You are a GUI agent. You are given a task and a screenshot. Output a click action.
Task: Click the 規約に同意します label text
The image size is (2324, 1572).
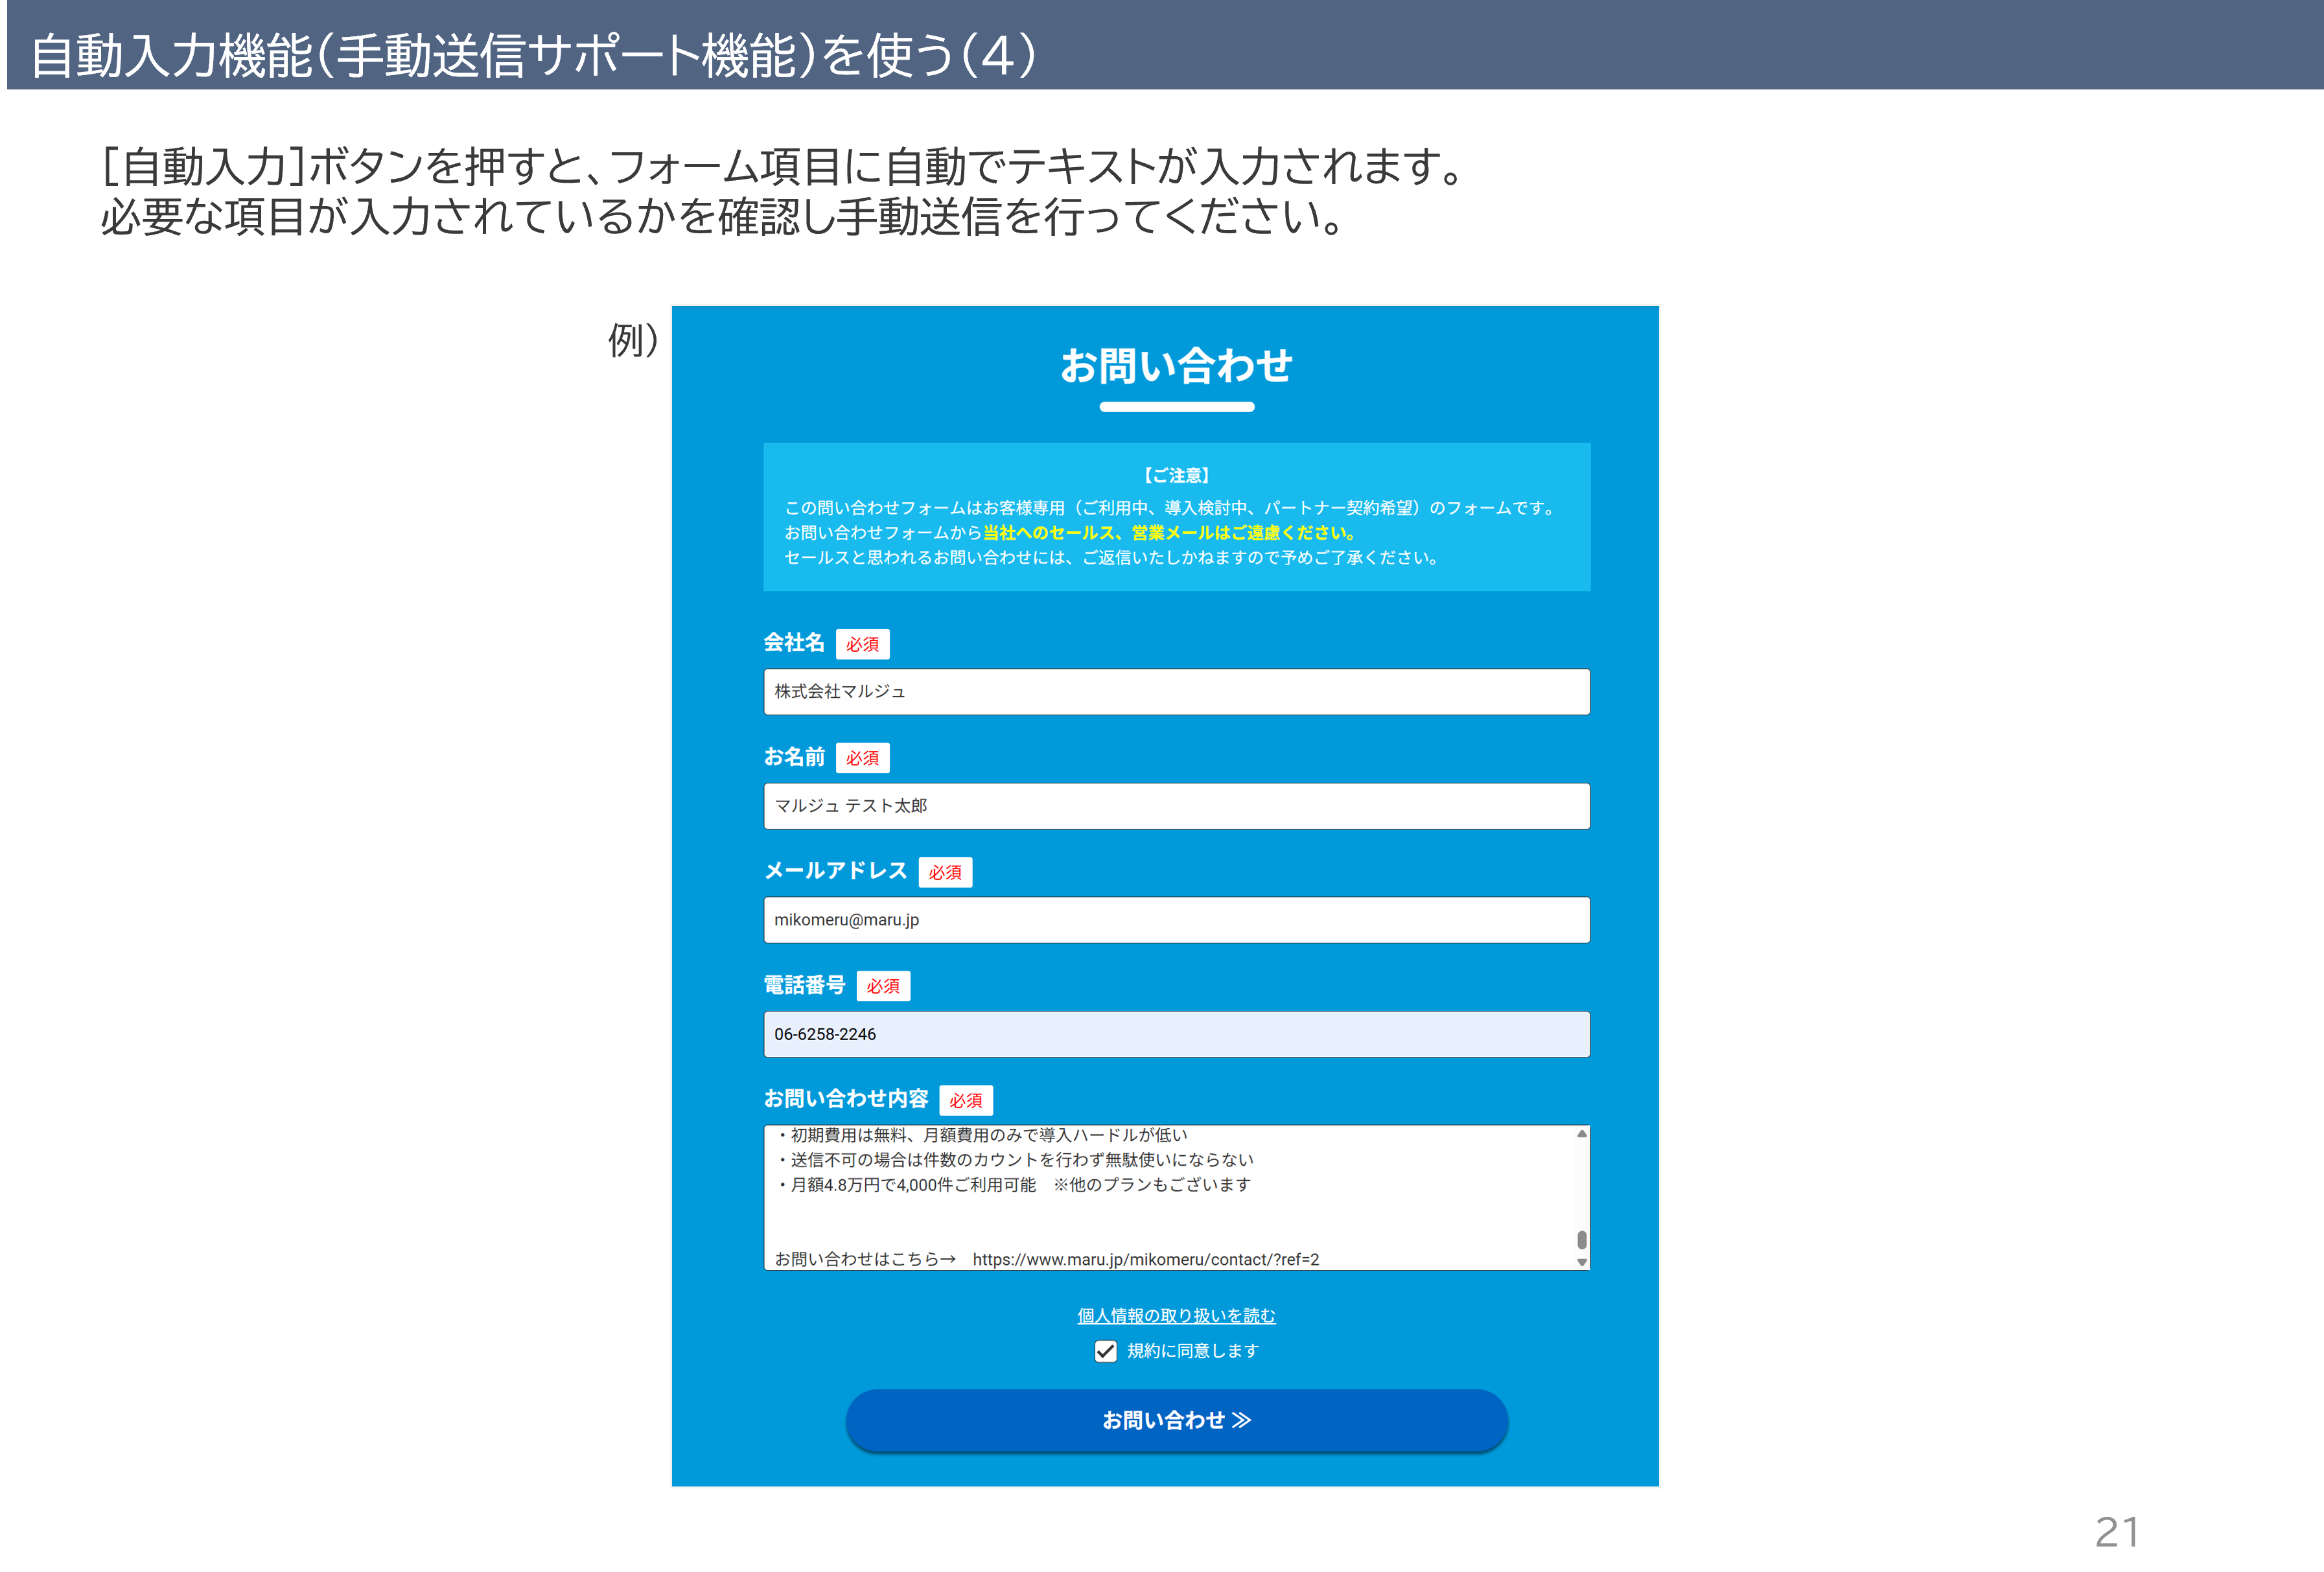click(x=1193, y=1351)
